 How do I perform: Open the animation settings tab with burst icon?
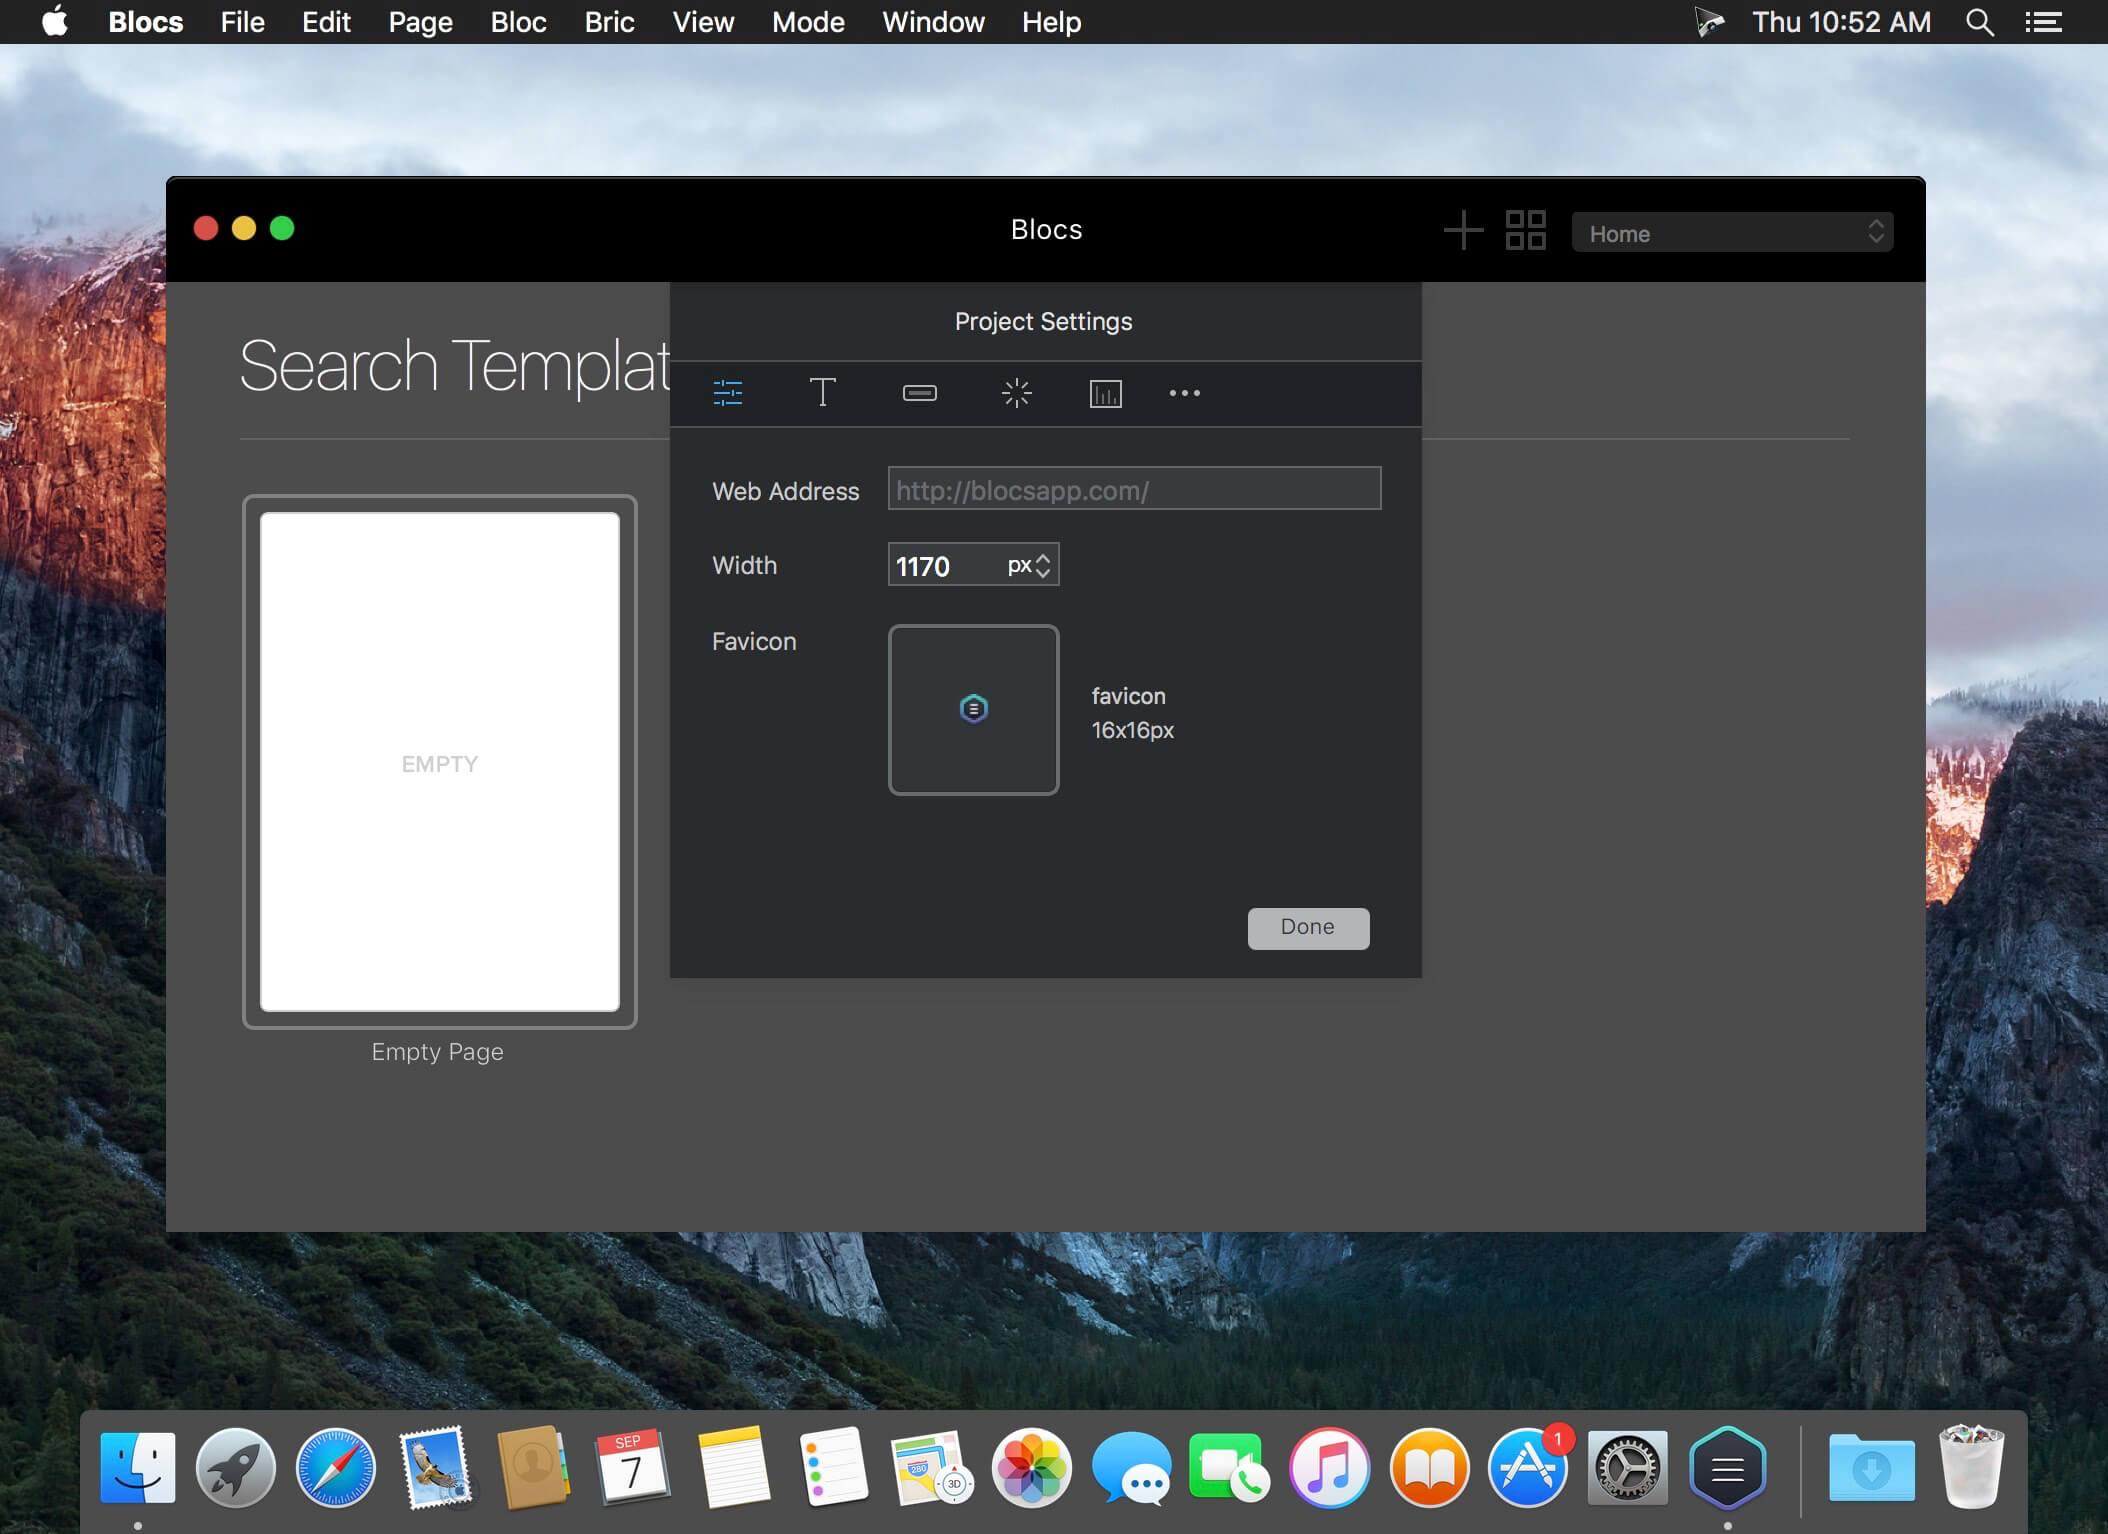pos(1016,393)
